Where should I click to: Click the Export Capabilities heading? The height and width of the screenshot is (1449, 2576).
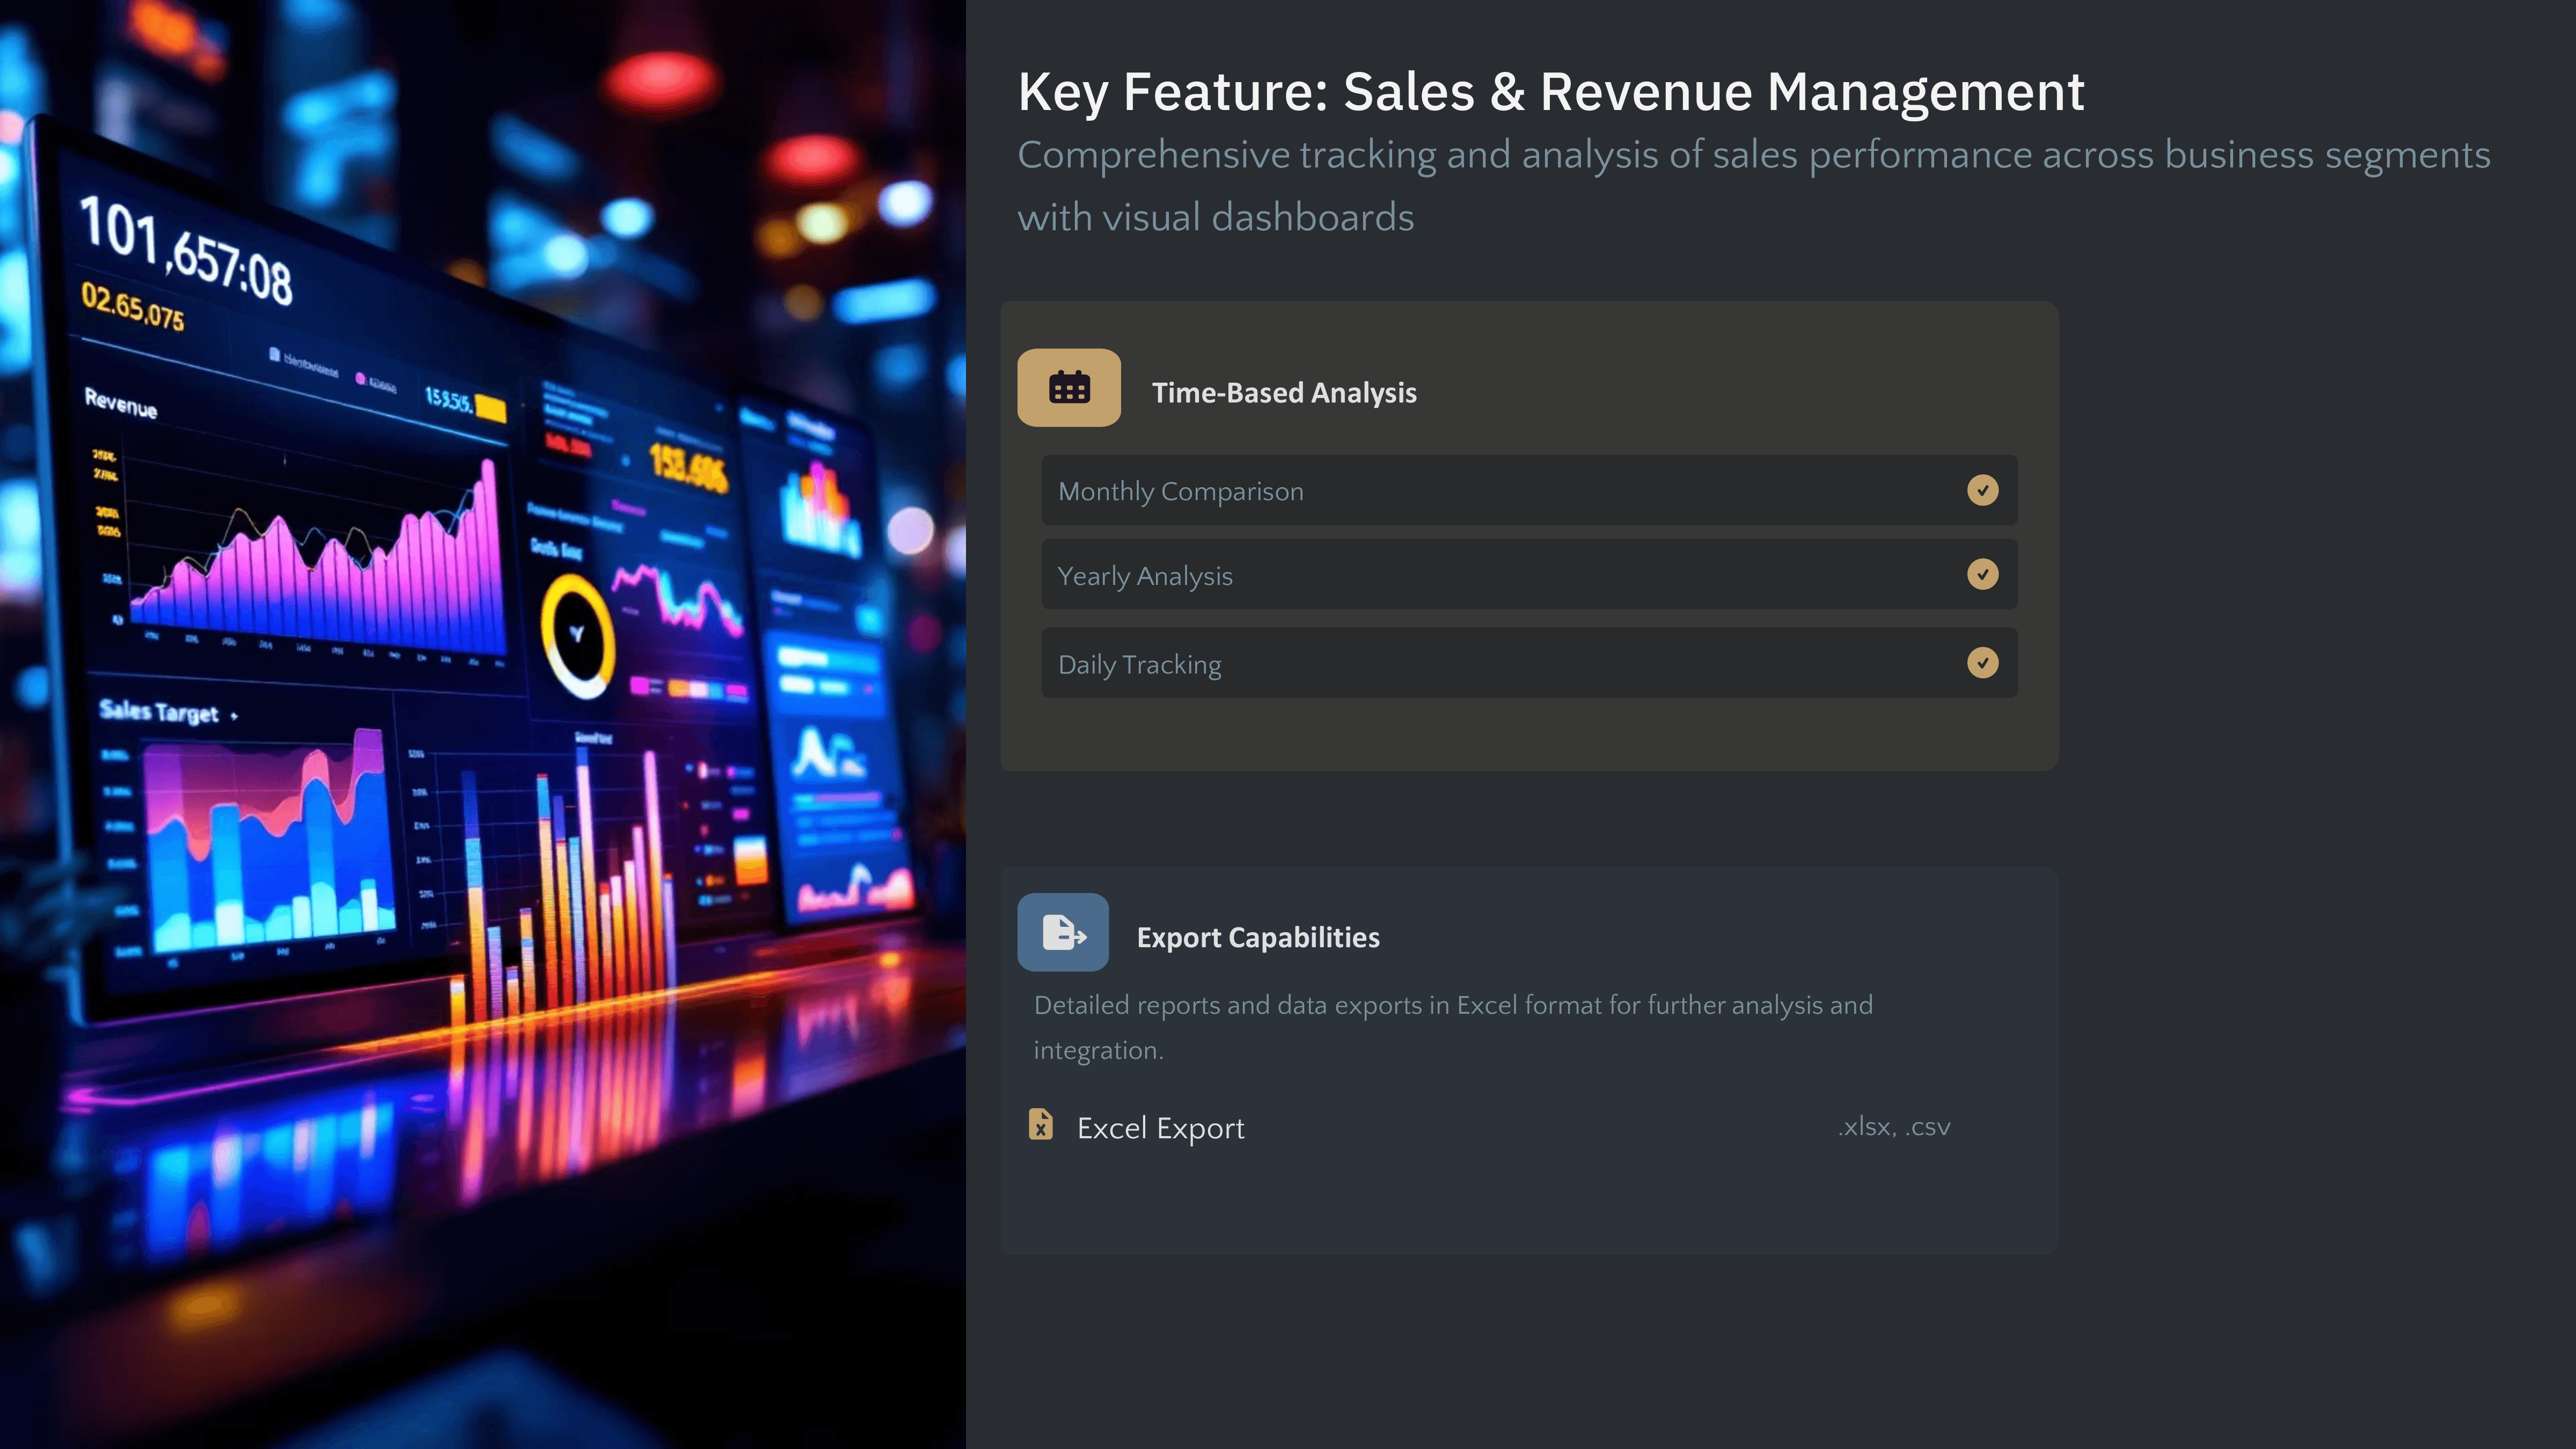(x=1258, y=937)
